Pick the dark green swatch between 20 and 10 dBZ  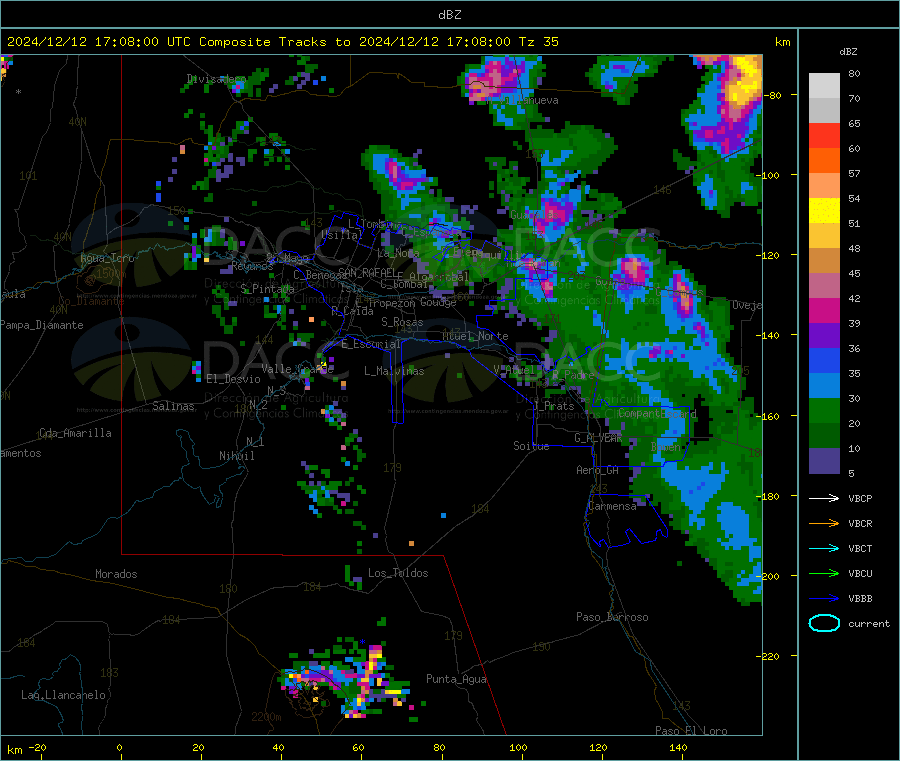(x=824, y=436)
